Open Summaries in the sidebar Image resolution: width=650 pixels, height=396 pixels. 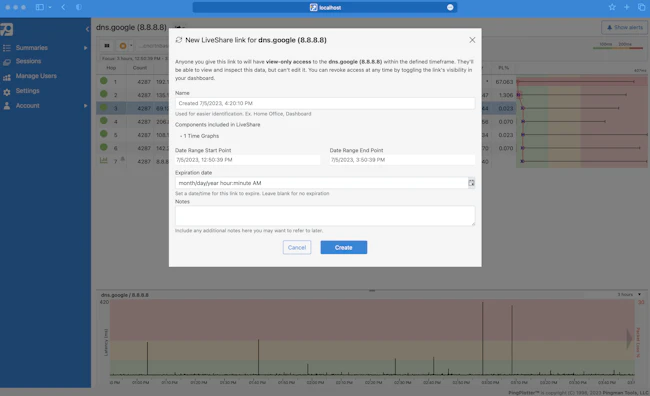pos(32,48)
